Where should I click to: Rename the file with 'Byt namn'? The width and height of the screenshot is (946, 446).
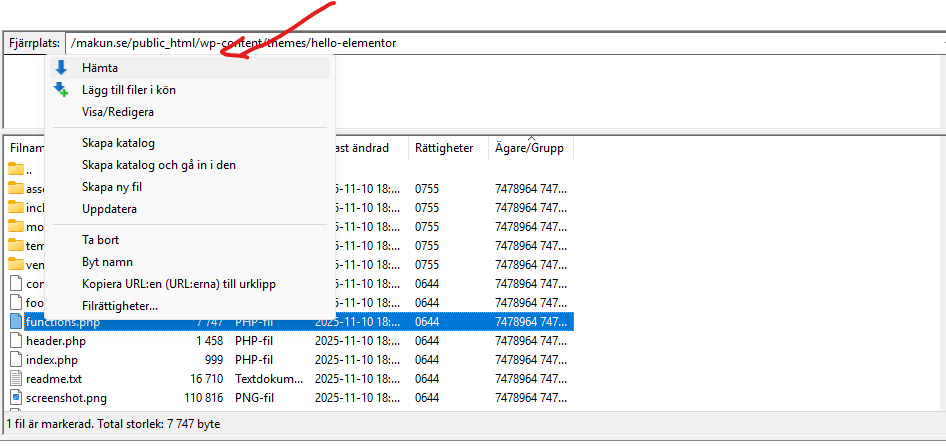[106, 262]
